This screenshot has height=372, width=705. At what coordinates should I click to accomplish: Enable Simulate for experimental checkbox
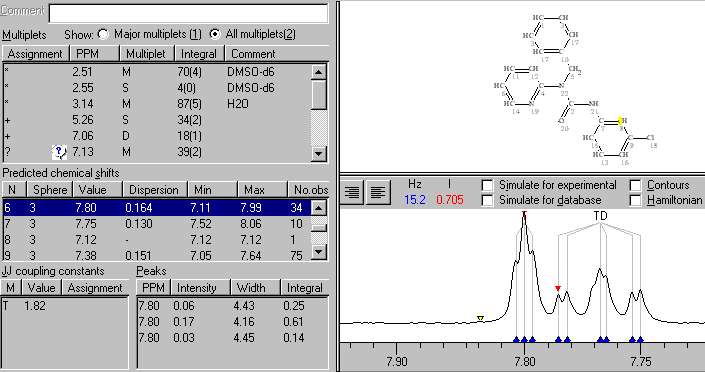tap(487, 185)
